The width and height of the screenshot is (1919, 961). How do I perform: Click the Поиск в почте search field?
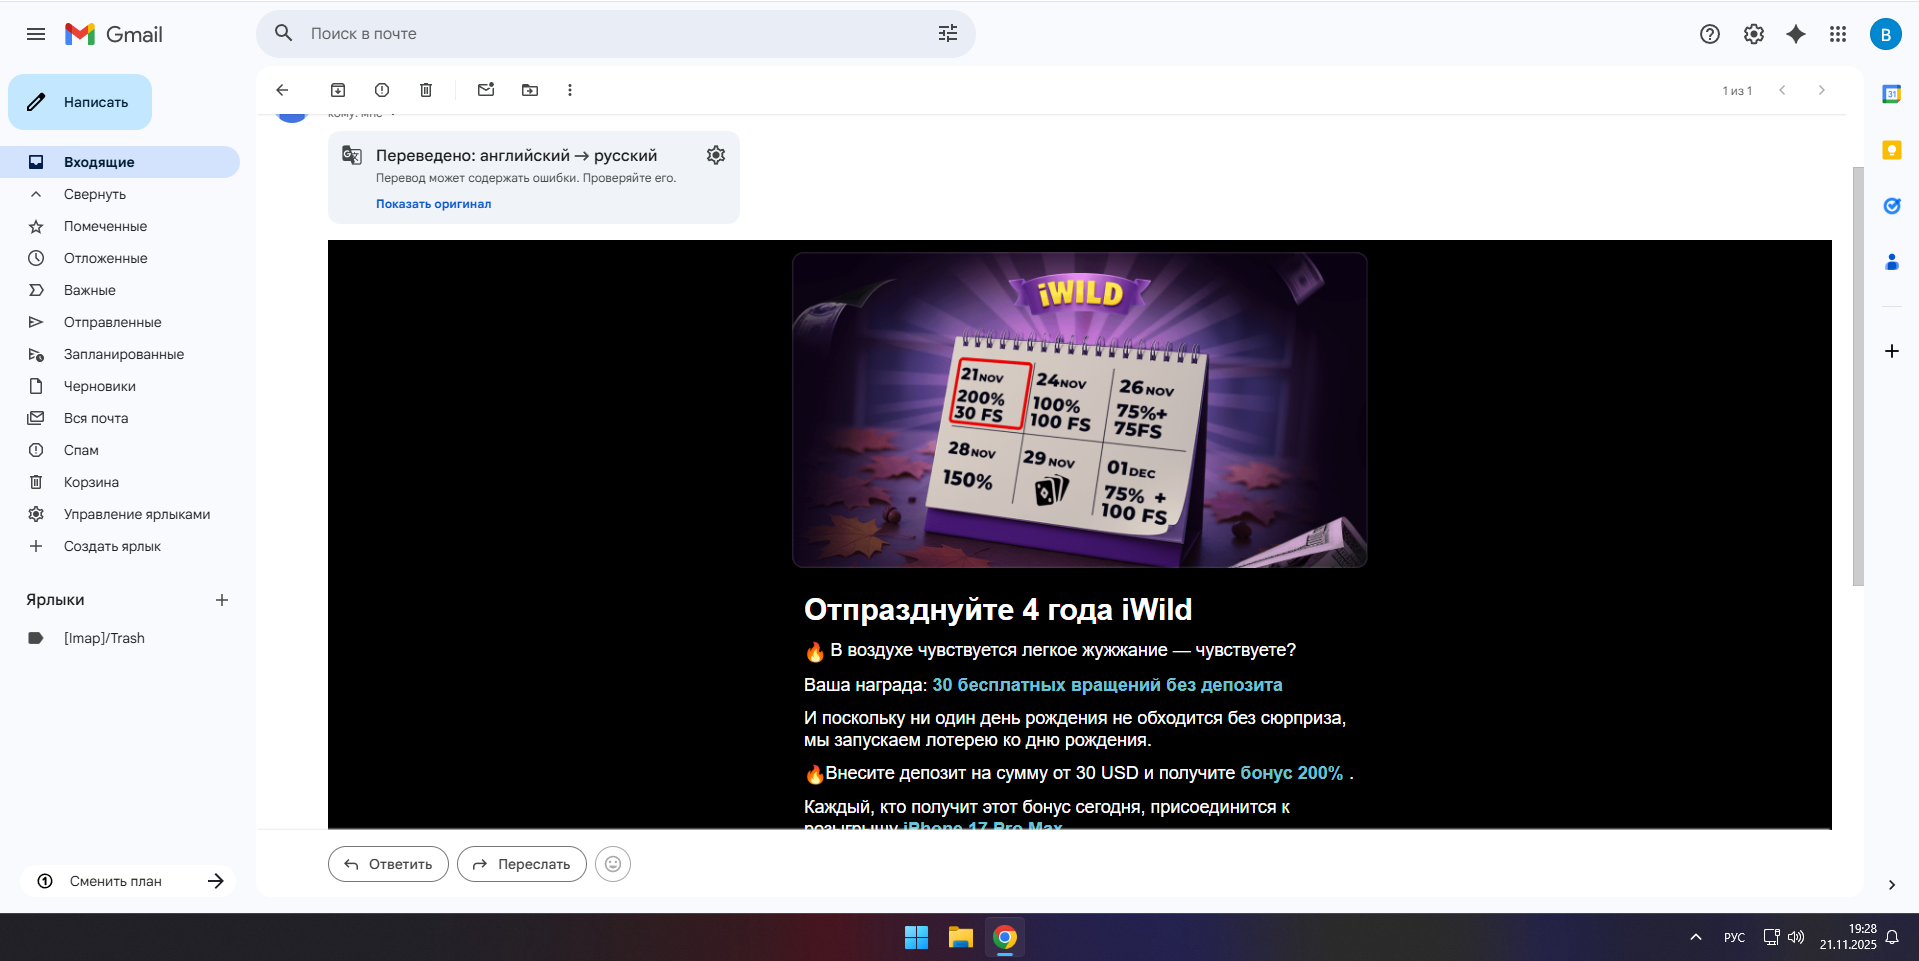[x=600, y=34]
